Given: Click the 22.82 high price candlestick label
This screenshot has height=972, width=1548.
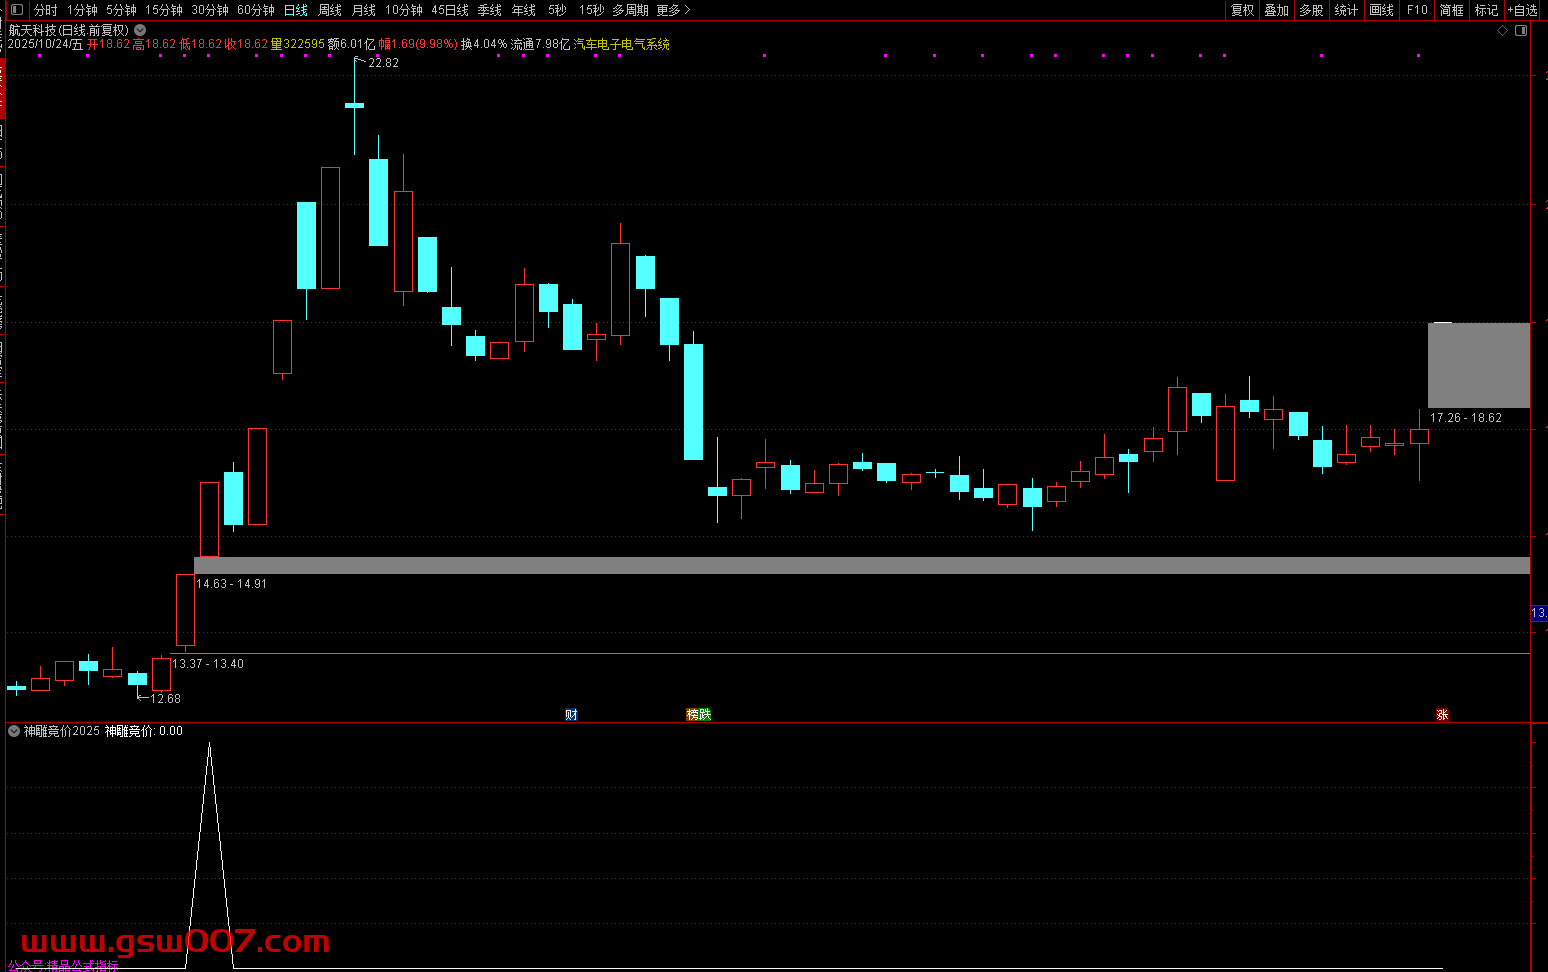Looking at the screenshot, I should tap(383, 63).
